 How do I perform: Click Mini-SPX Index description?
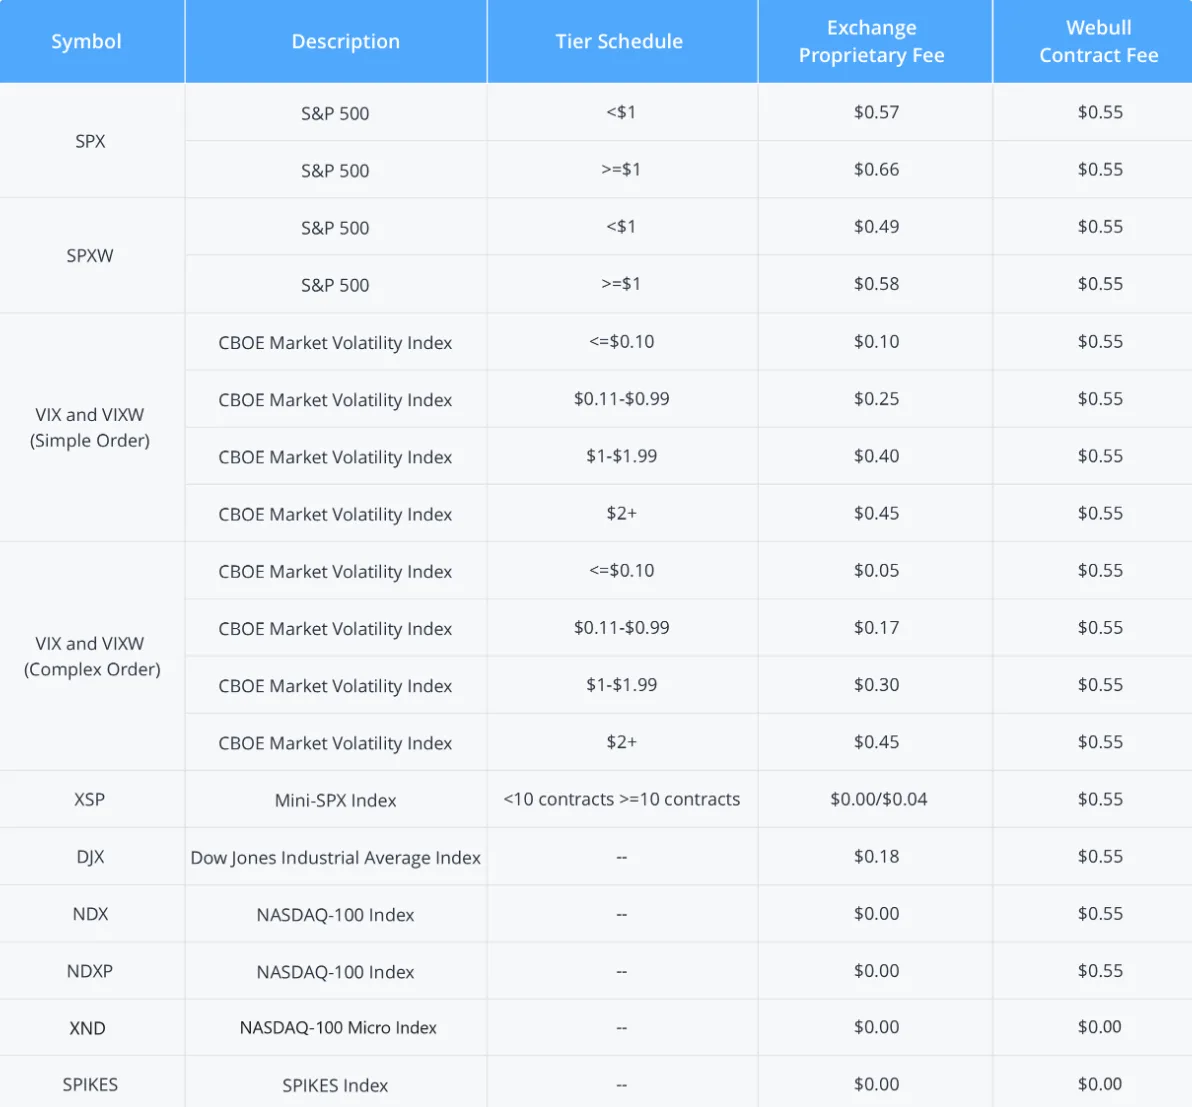pyautogui.click(x=335, y=800)
